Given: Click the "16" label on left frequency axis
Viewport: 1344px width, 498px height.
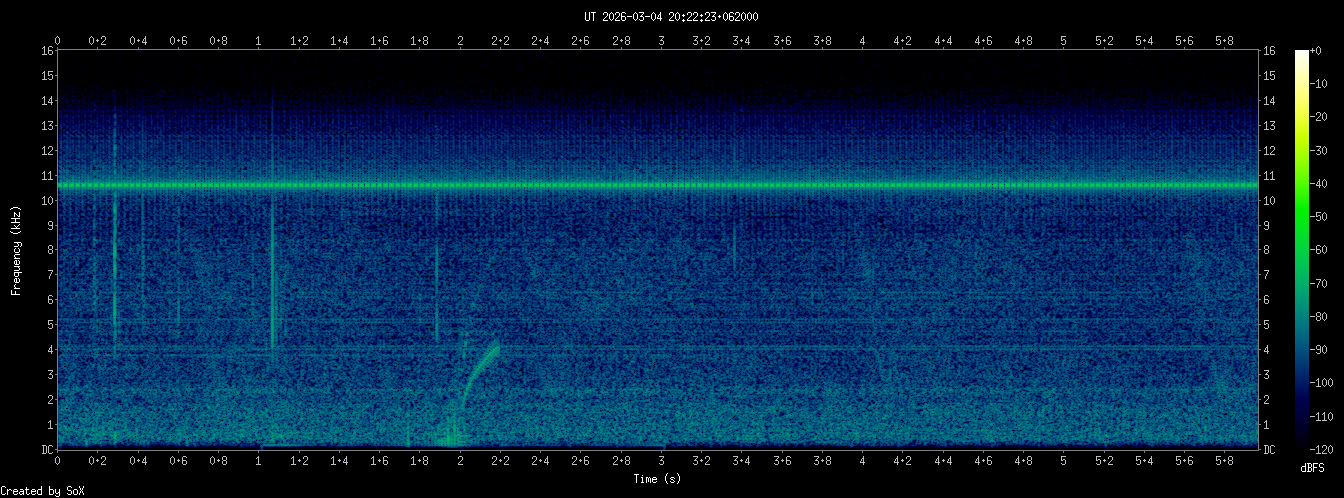Looking at the screenshot, I should (x=46, y=51).
